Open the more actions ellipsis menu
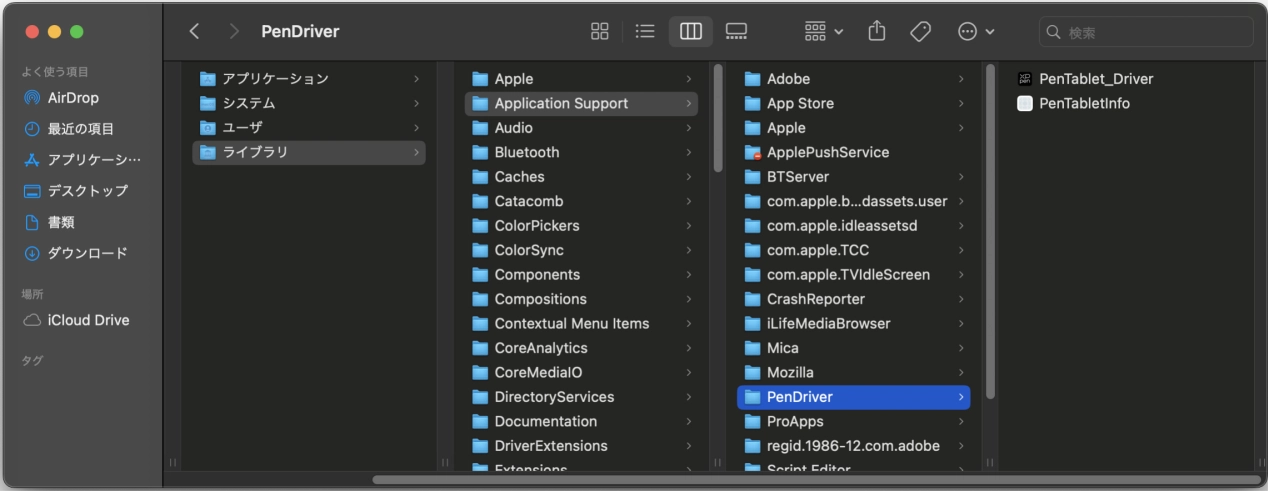The image size is (1269, 492). [975, 31]
